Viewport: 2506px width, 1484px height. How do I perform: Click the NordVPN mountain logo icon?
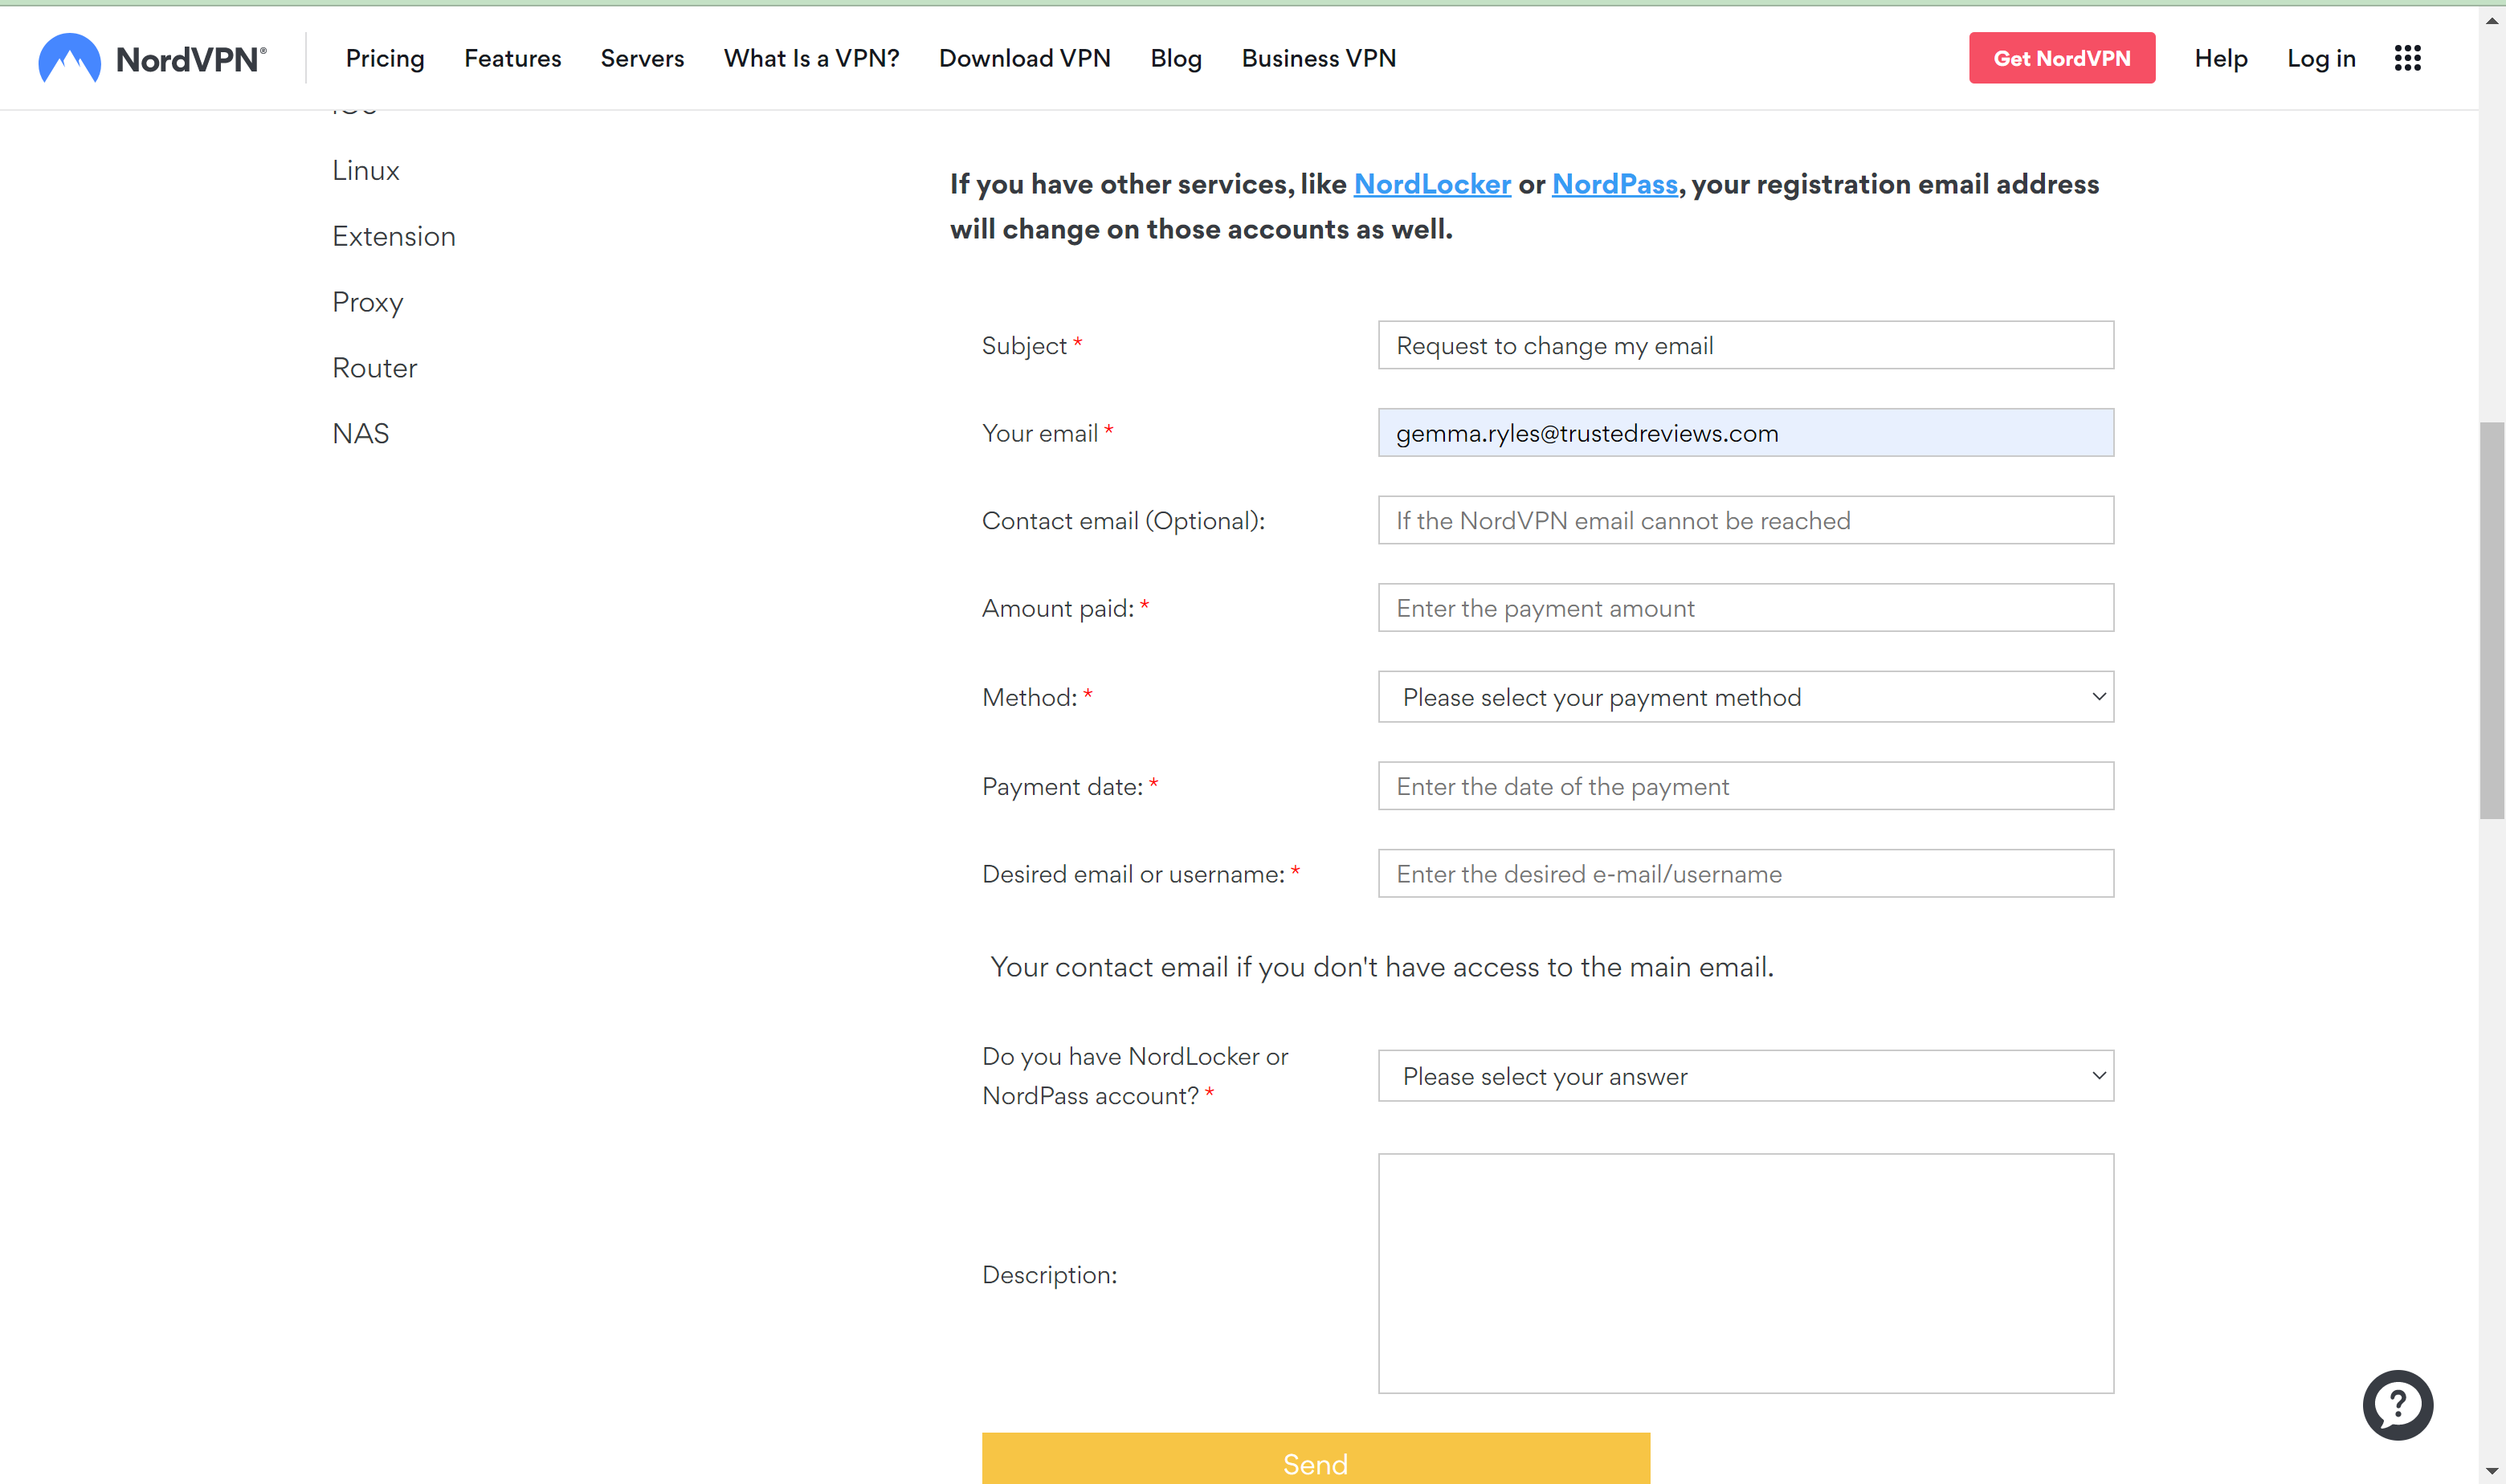69,58
